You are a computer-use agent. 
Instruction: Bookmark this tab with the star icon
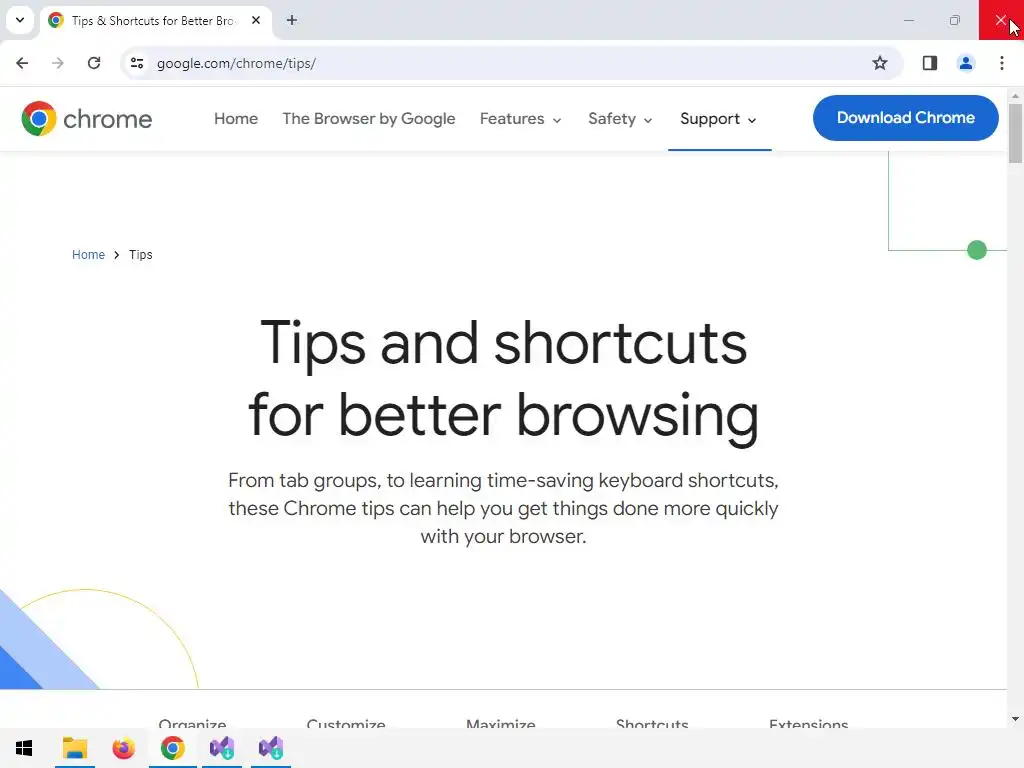[x=880, y=63]
